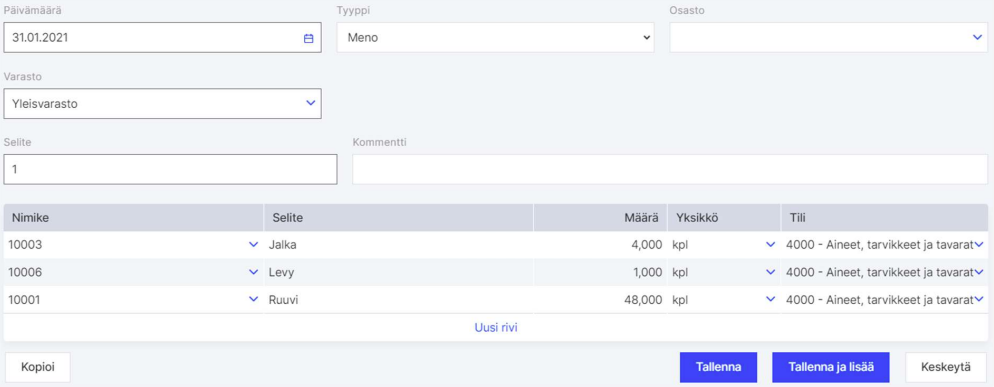Viewport: 994px width, 387px height.
Task: Open the calendar picker icon in Päivämäärä
Action: (309, 38)
